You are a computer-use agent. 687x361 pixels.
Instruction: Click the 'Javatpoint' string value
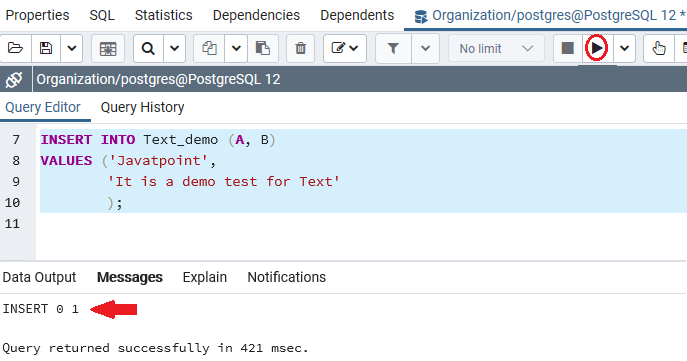tap(158, 161)
